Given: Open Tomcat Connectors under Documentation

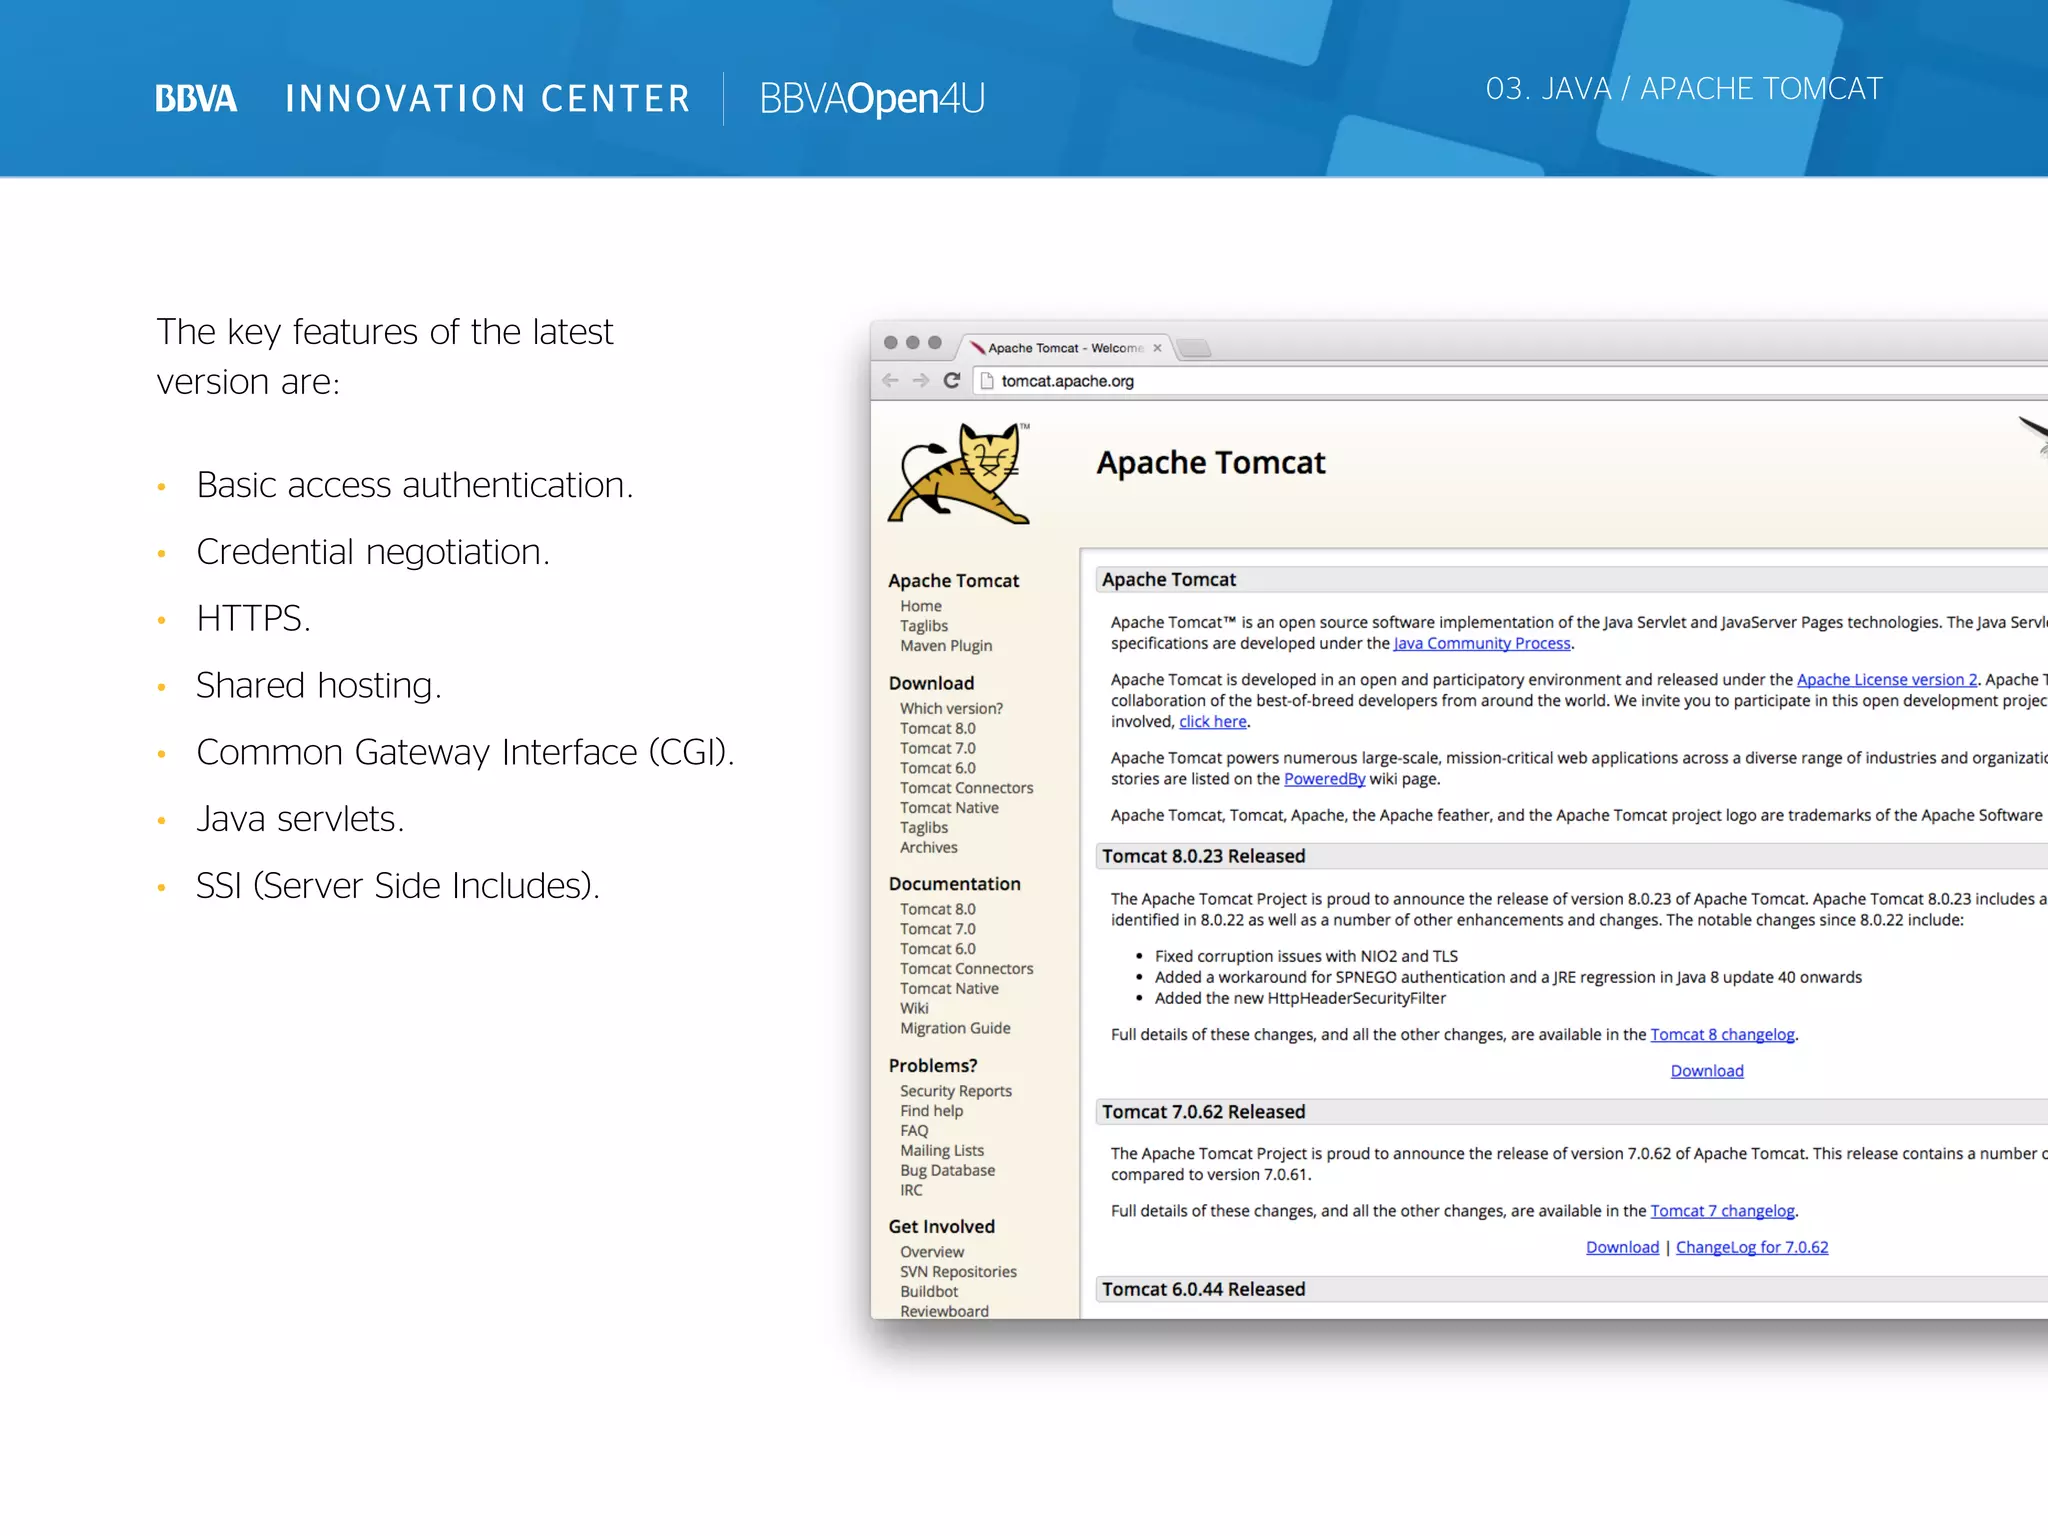Looking at the screenshot, I should click(967, 969).
